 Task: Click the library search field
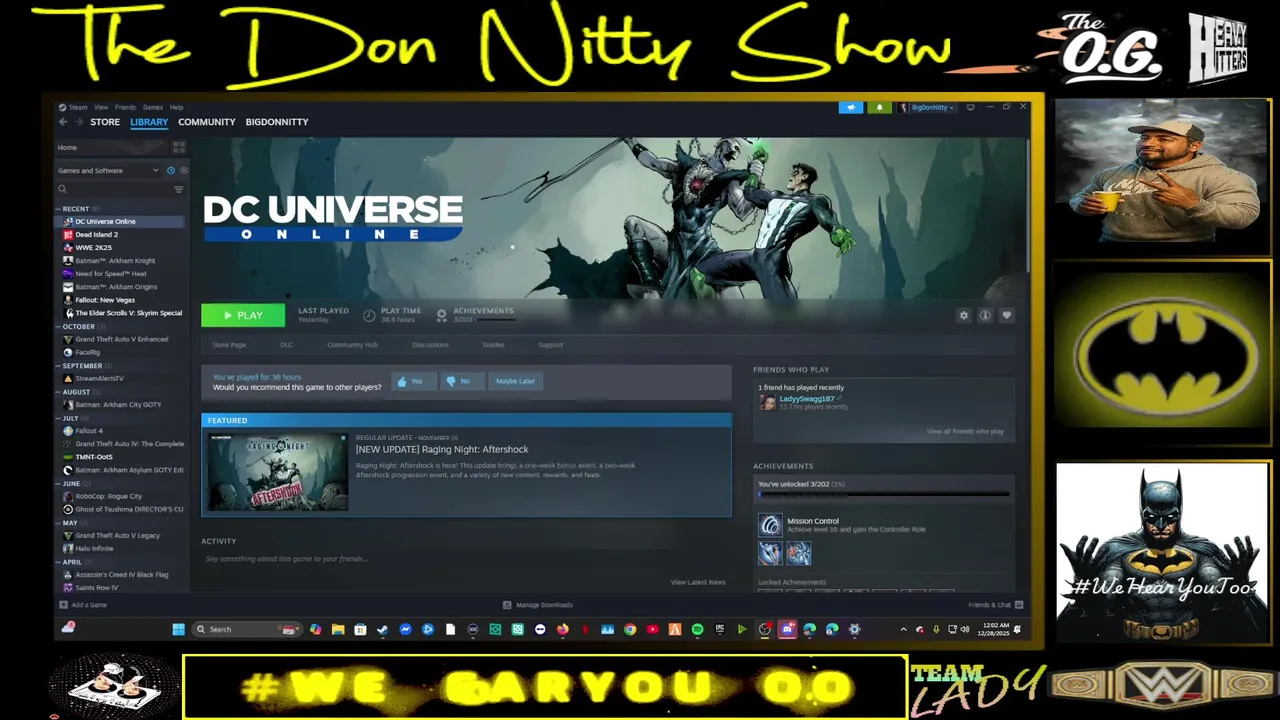pos(114,189)
